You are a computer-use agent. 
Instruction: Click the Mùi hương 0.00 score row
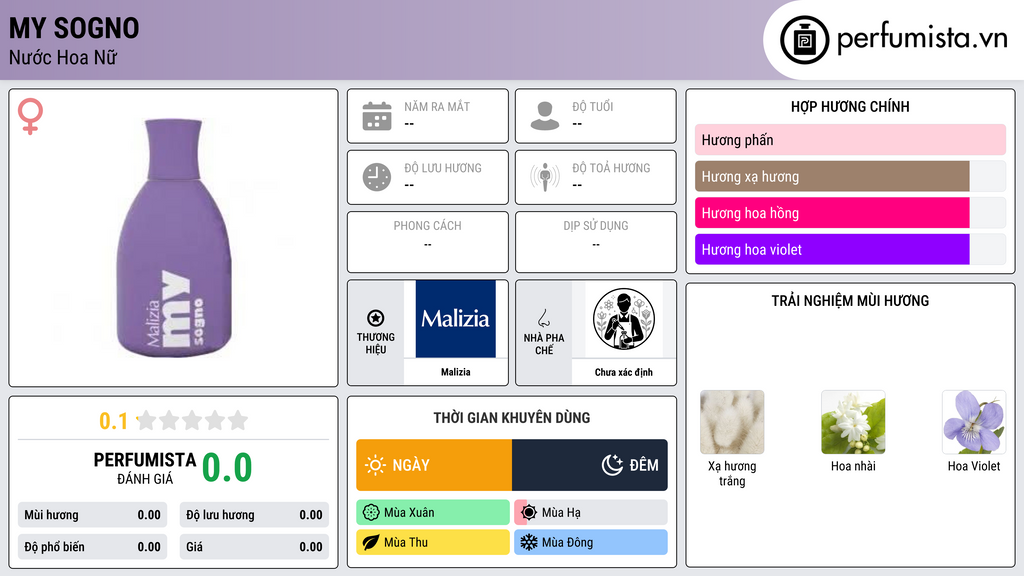92,515
